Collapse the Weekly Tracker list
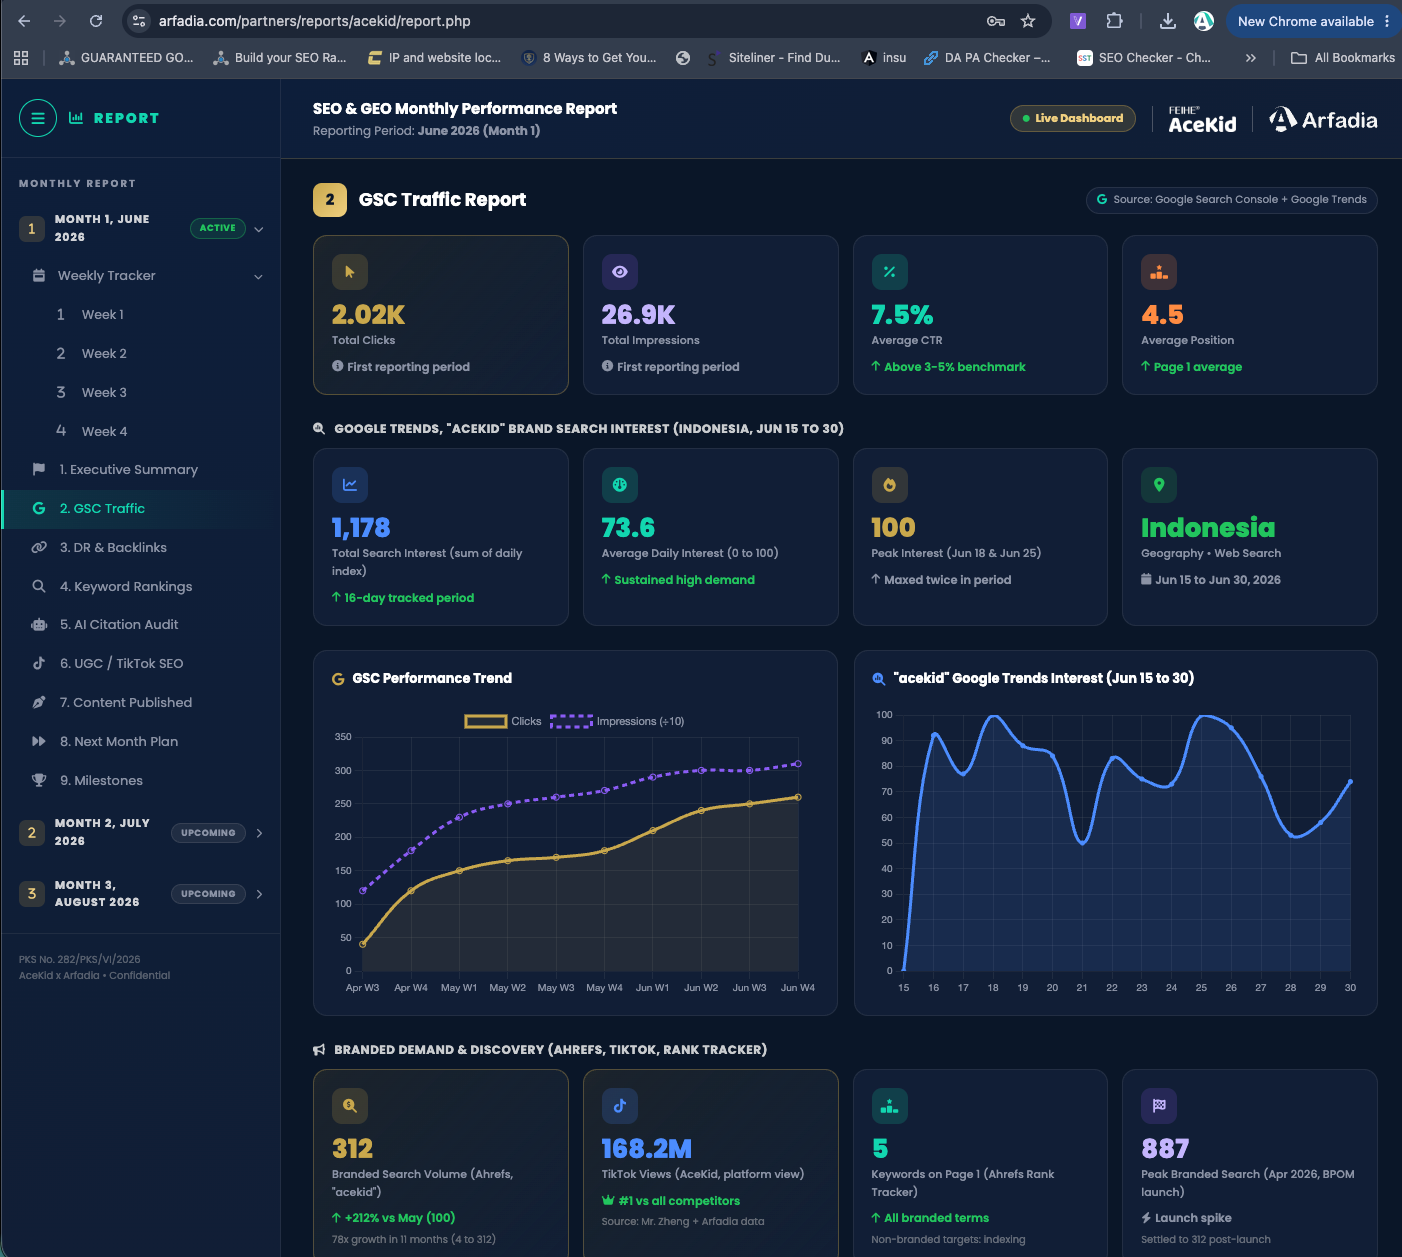The image size is (1402, 1257). click(x=259, y=276)
